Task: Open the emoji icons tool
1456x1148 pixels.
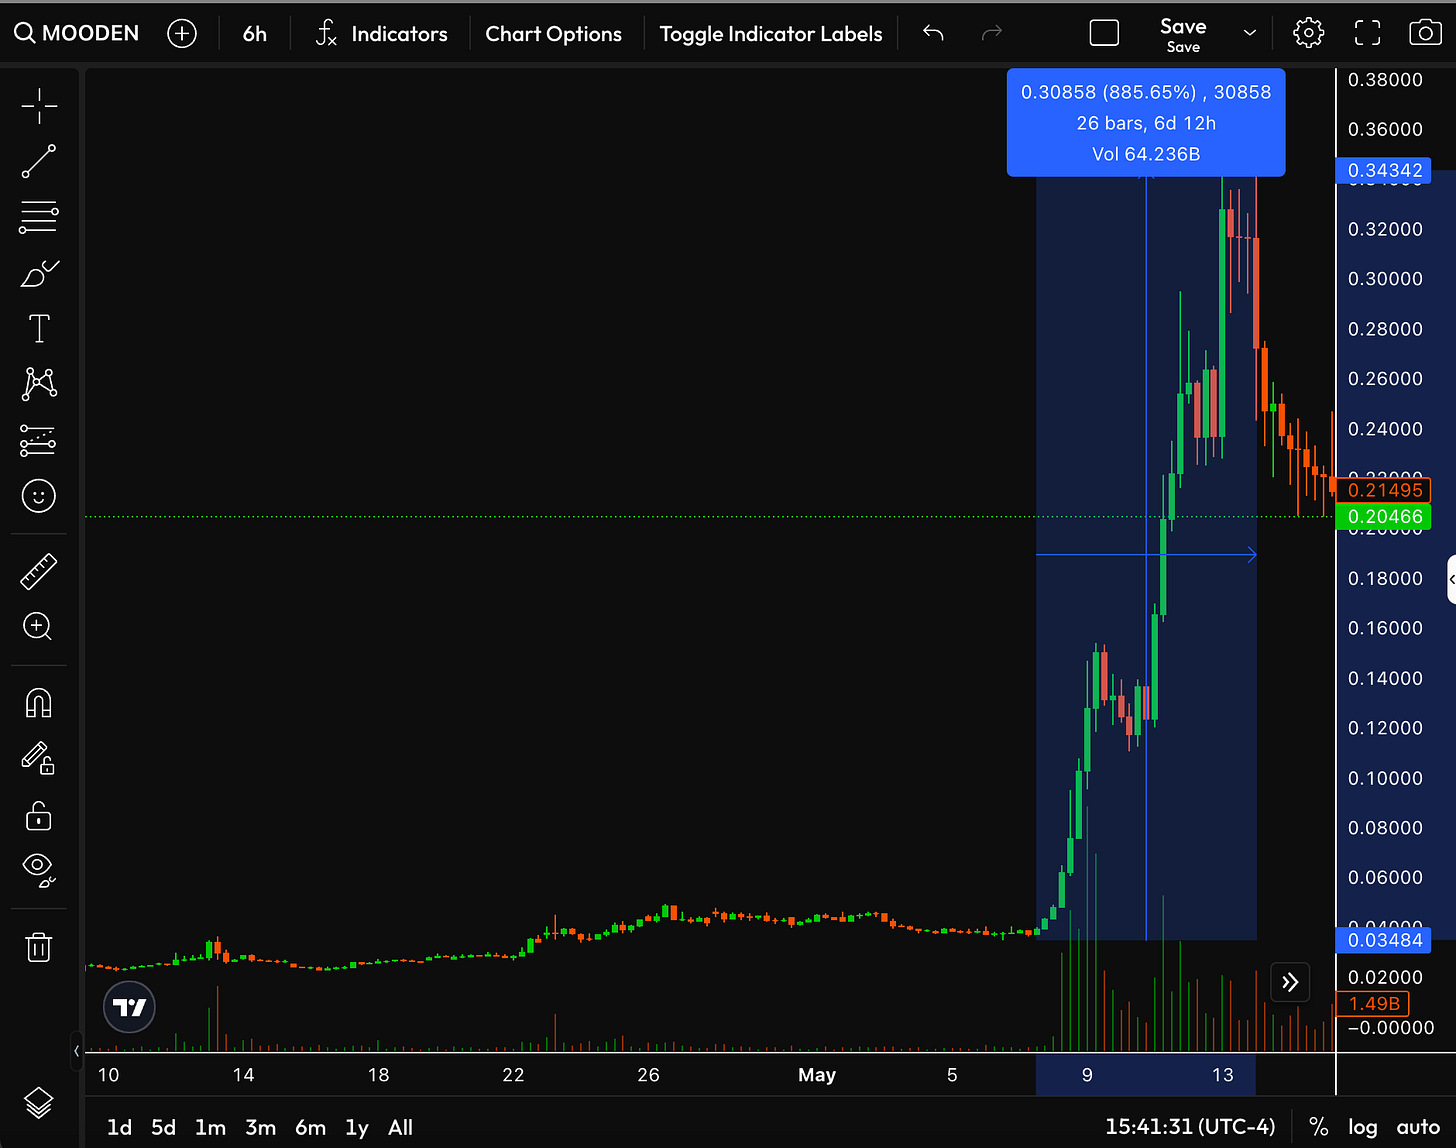Action: point(39,496)
